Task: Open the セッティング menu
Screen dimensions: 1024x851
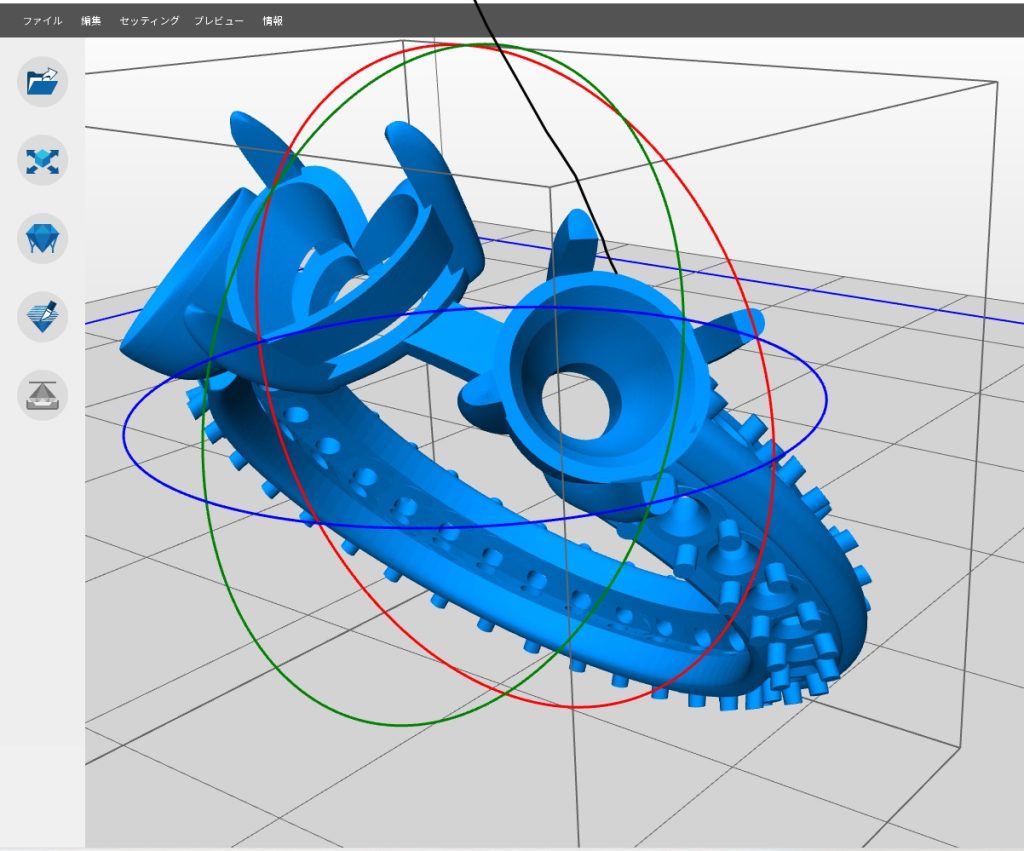Action: [149, 20]
